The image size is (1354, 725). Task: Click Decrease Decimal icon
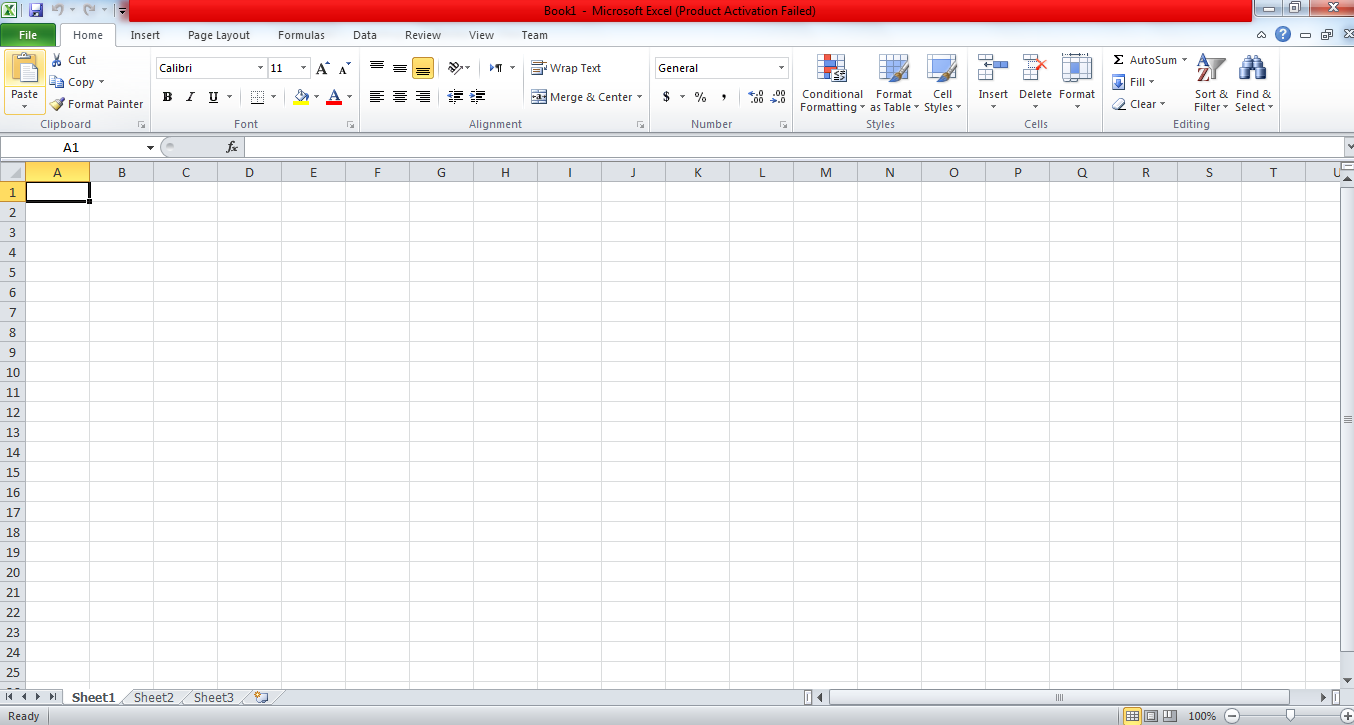click(779, 97)
